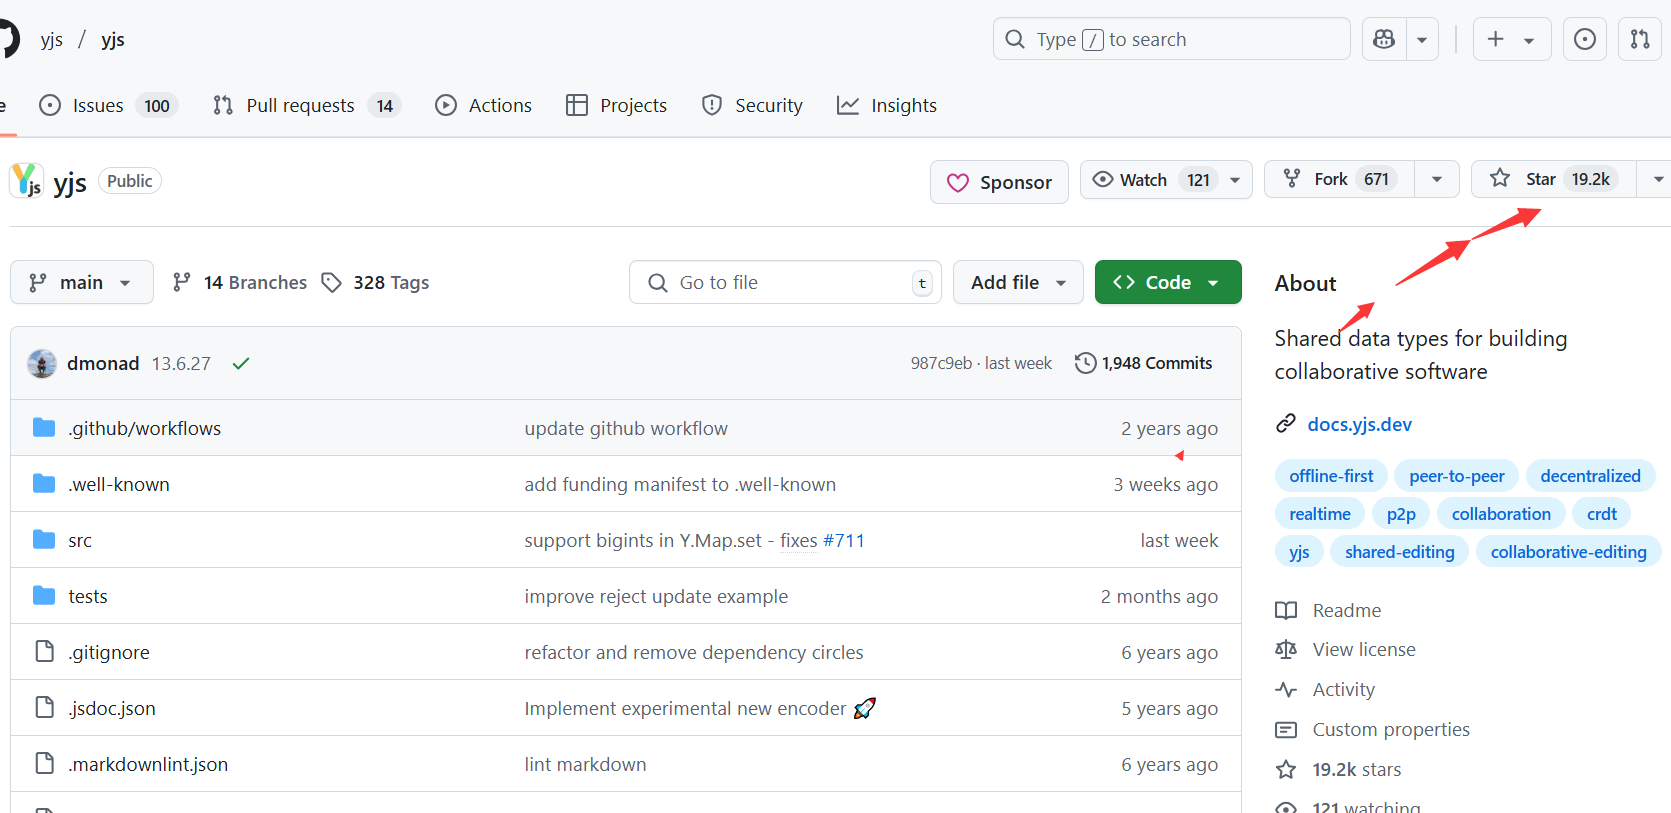Select the p2p topic tag
This screenshot has width=1671, height=813.
coord(1401,514)
